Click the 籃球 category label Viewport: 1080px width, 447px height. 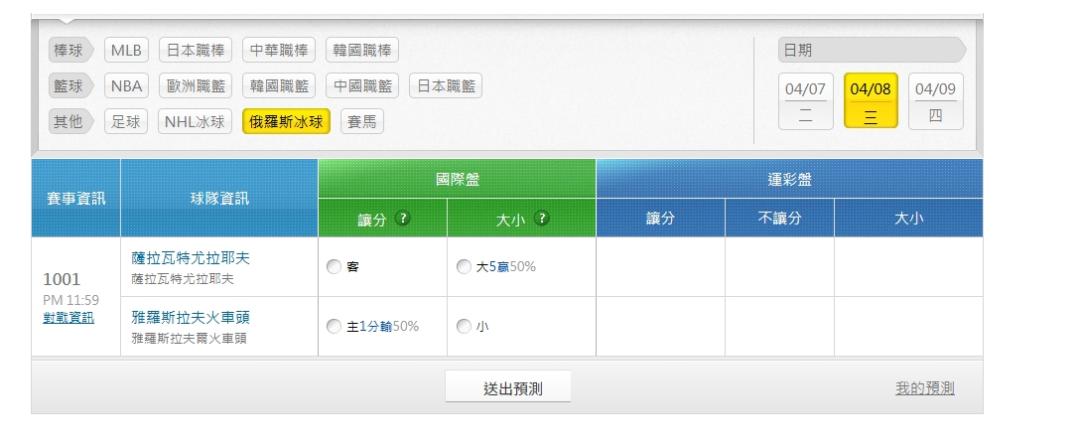69,86
